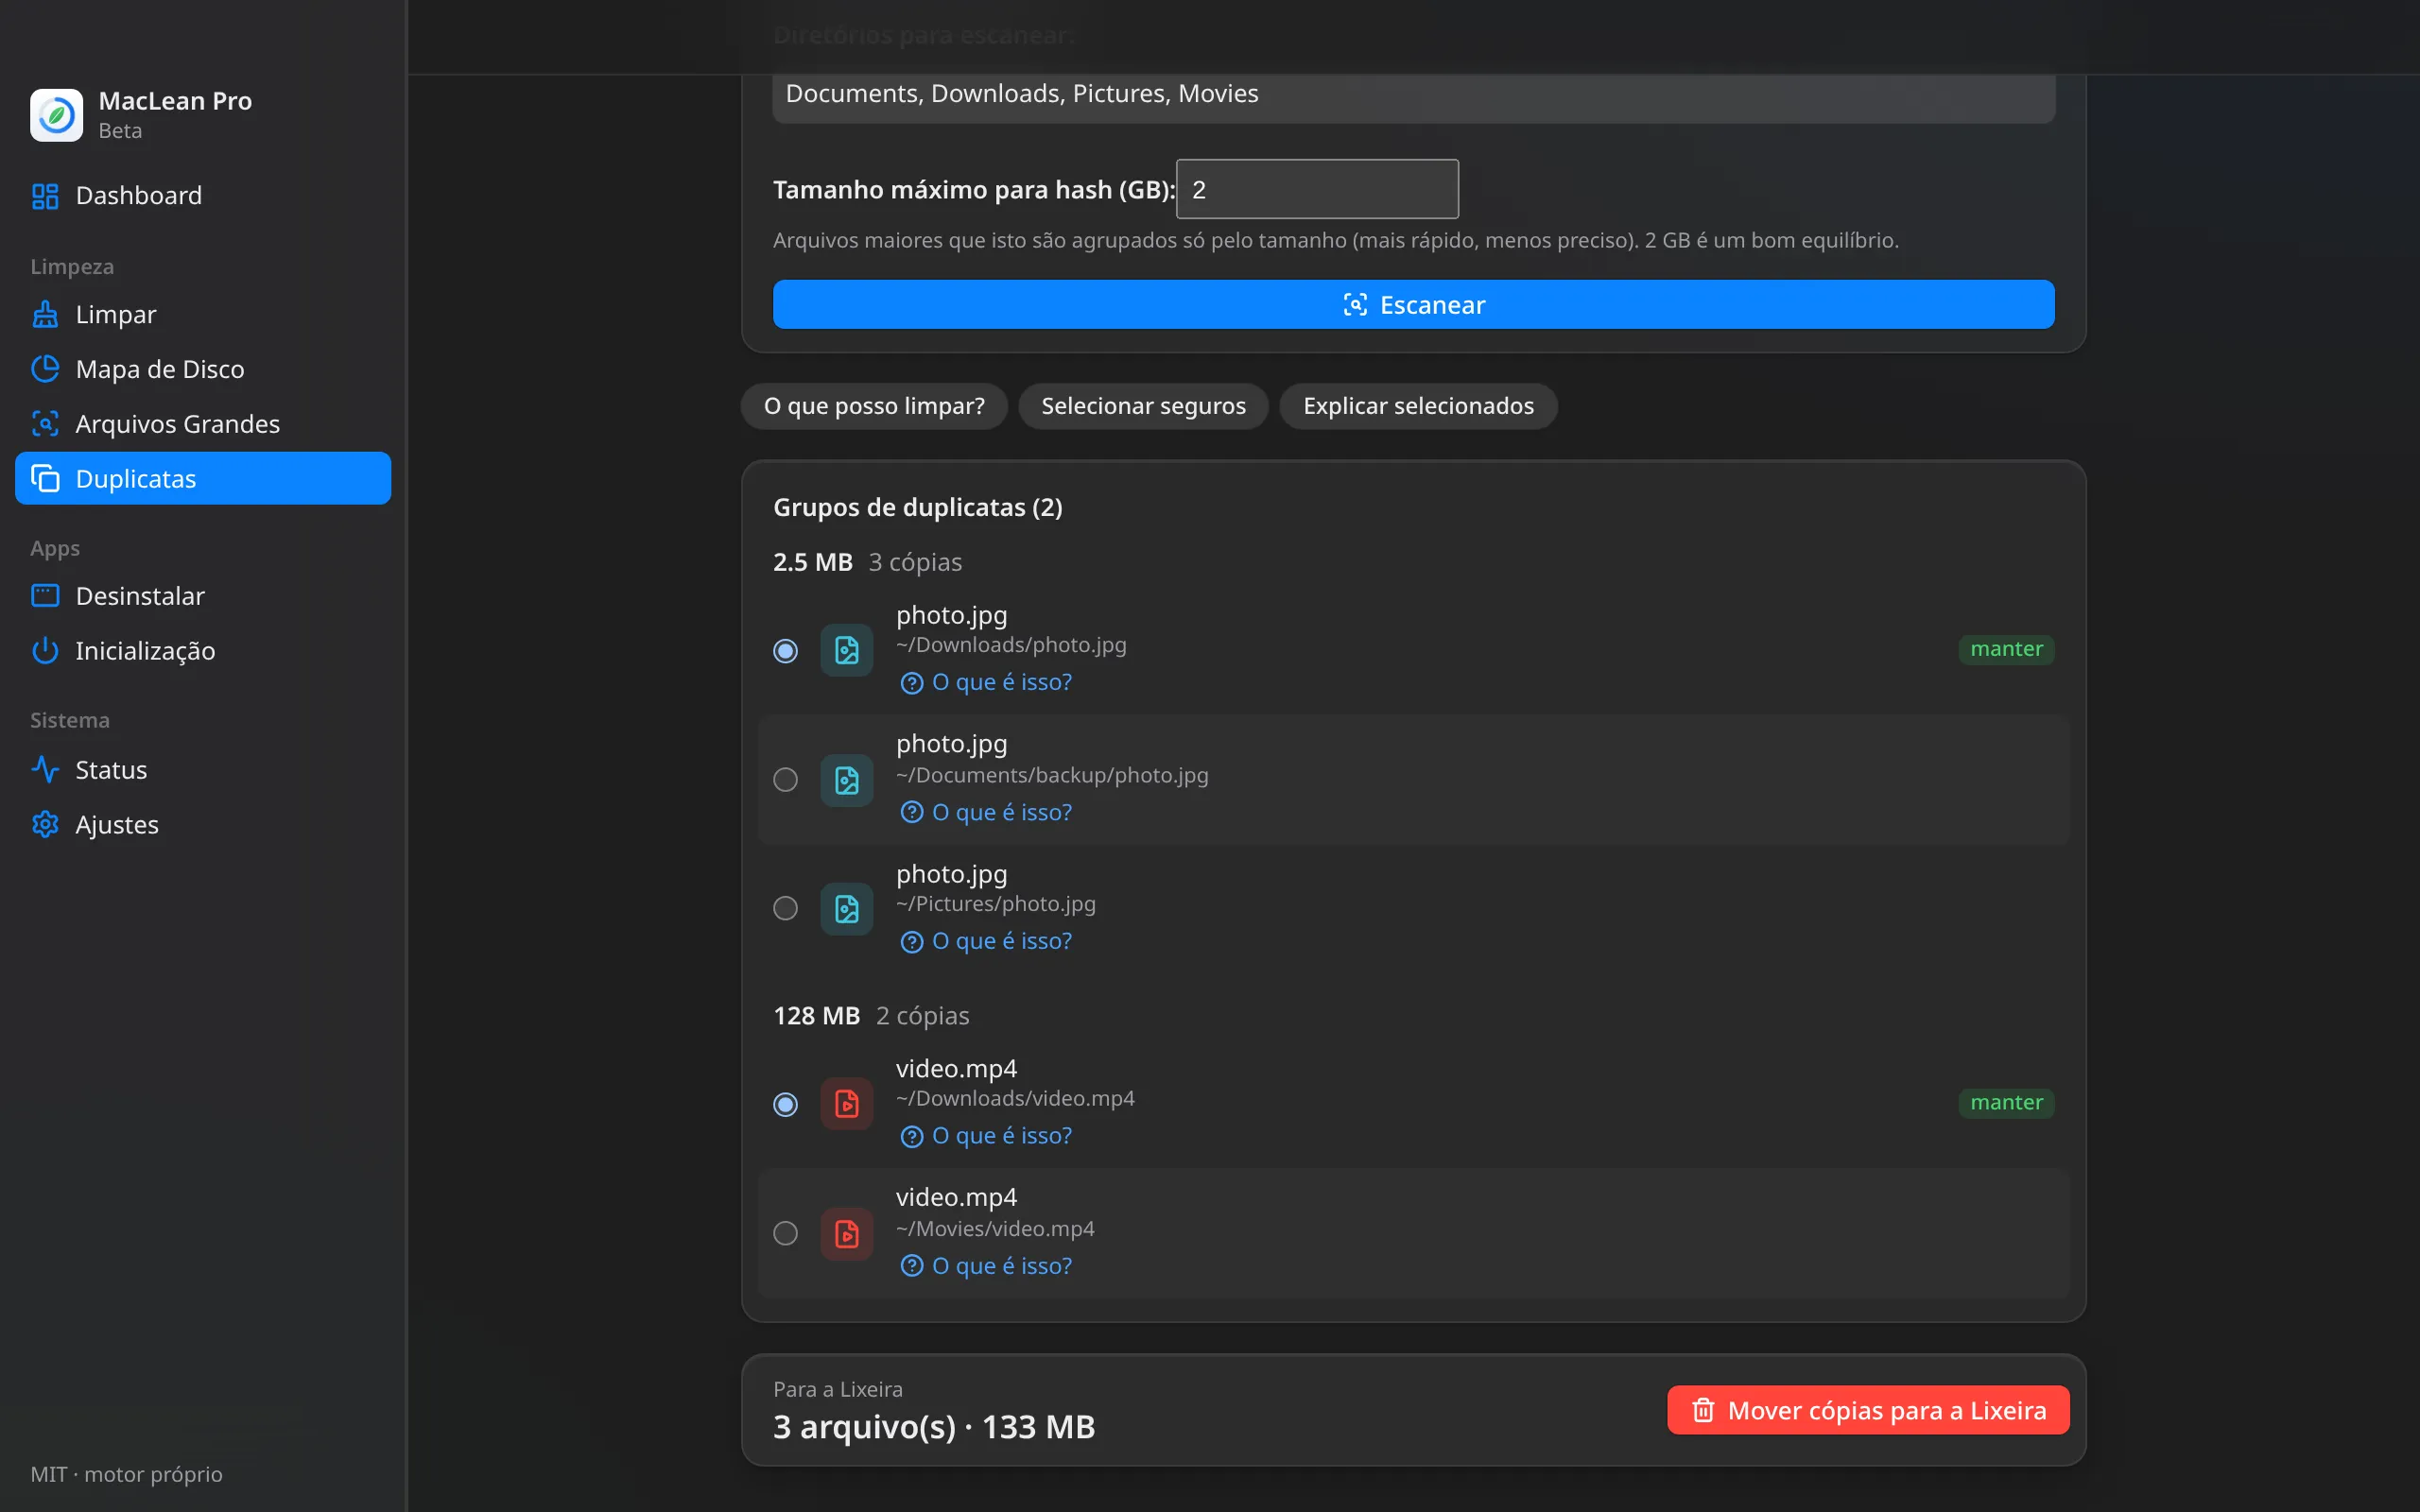Open 'O que é isso?' for ~/Downloads/photo.jpg
2420x1512 pixels.
[x=986, y=683]
